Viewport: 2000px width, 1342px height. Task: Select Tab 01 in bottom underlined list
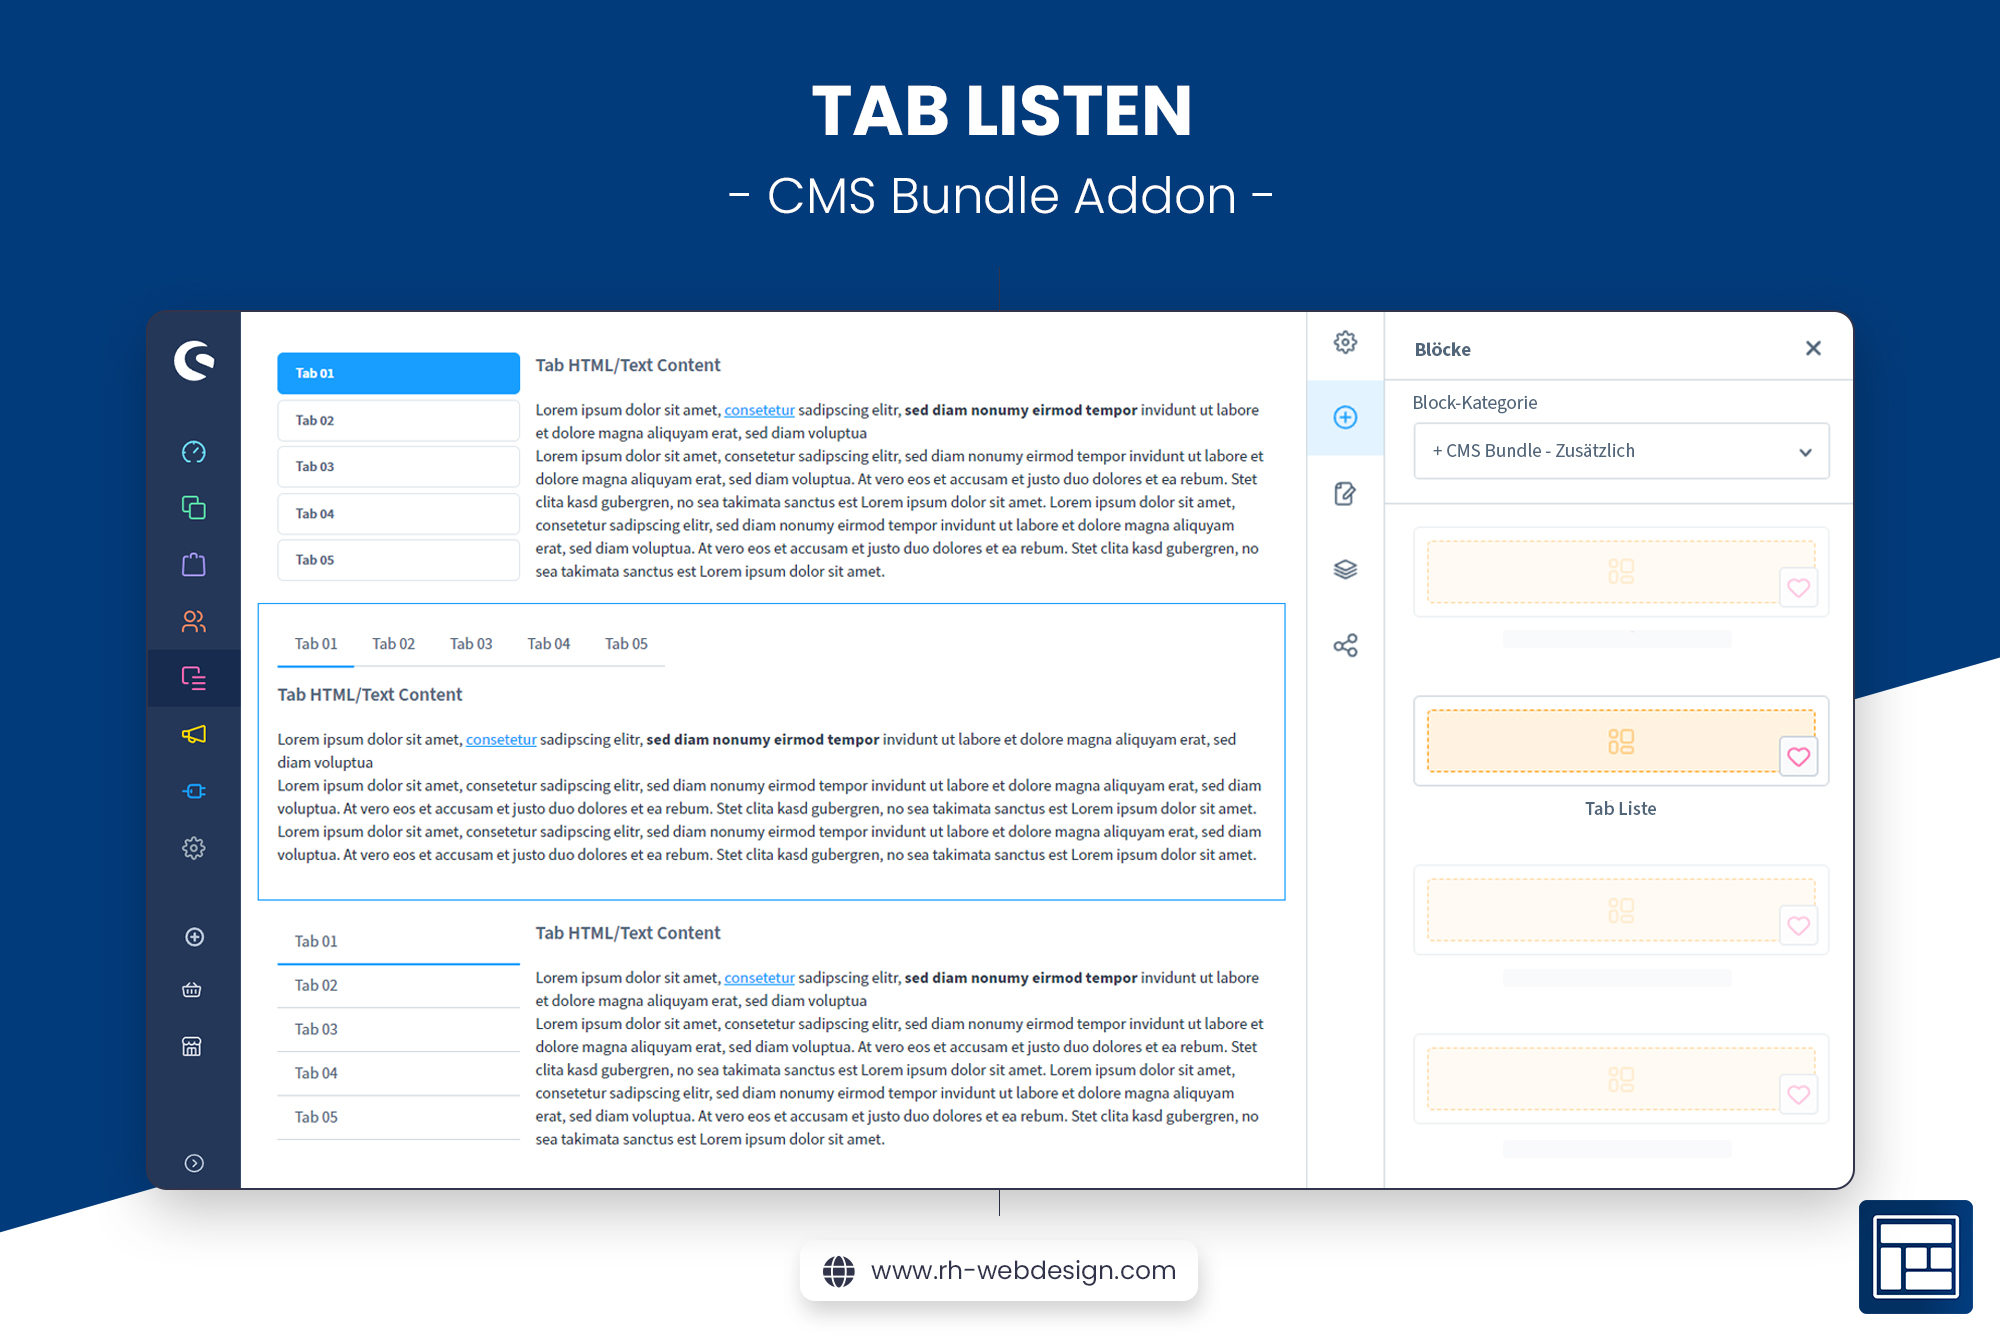click(x=398, y=942)
